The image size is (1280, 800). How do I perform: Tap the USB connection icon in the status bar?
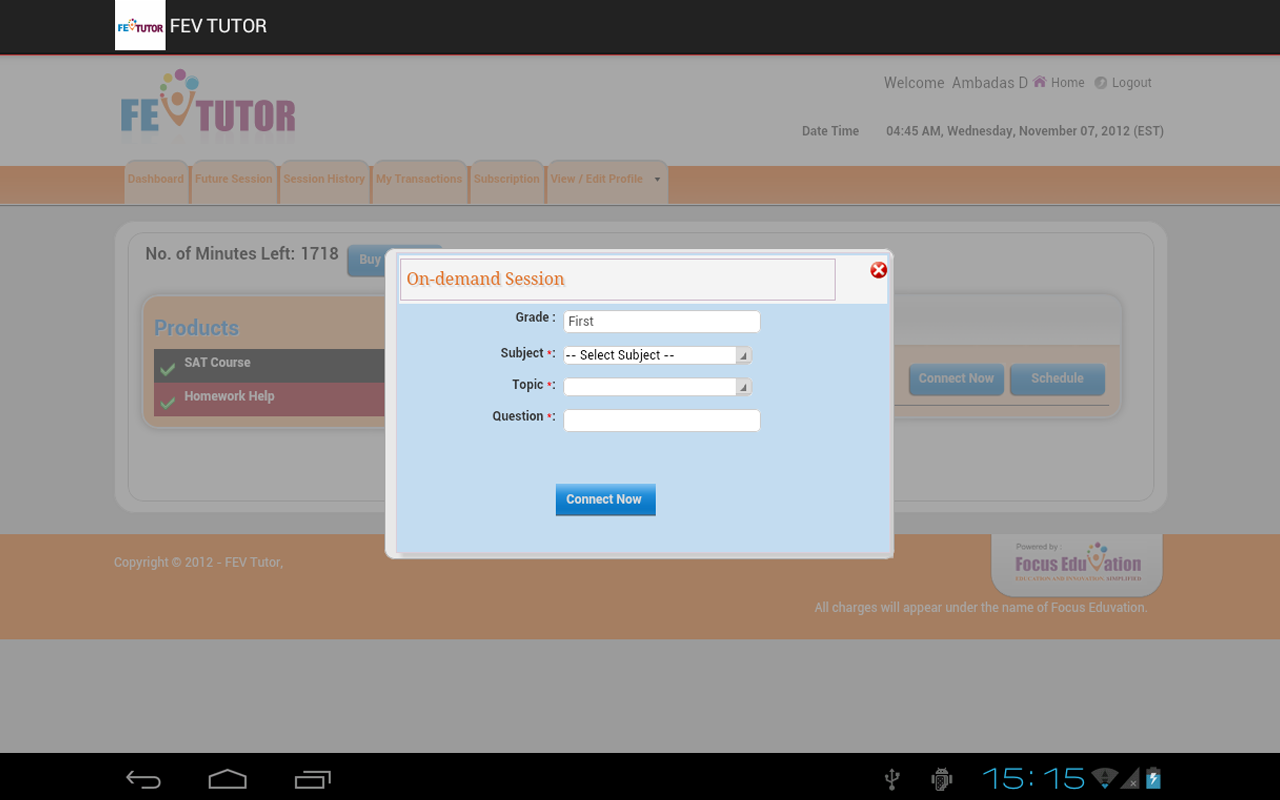pyautogui.click(x=891, y=777)
